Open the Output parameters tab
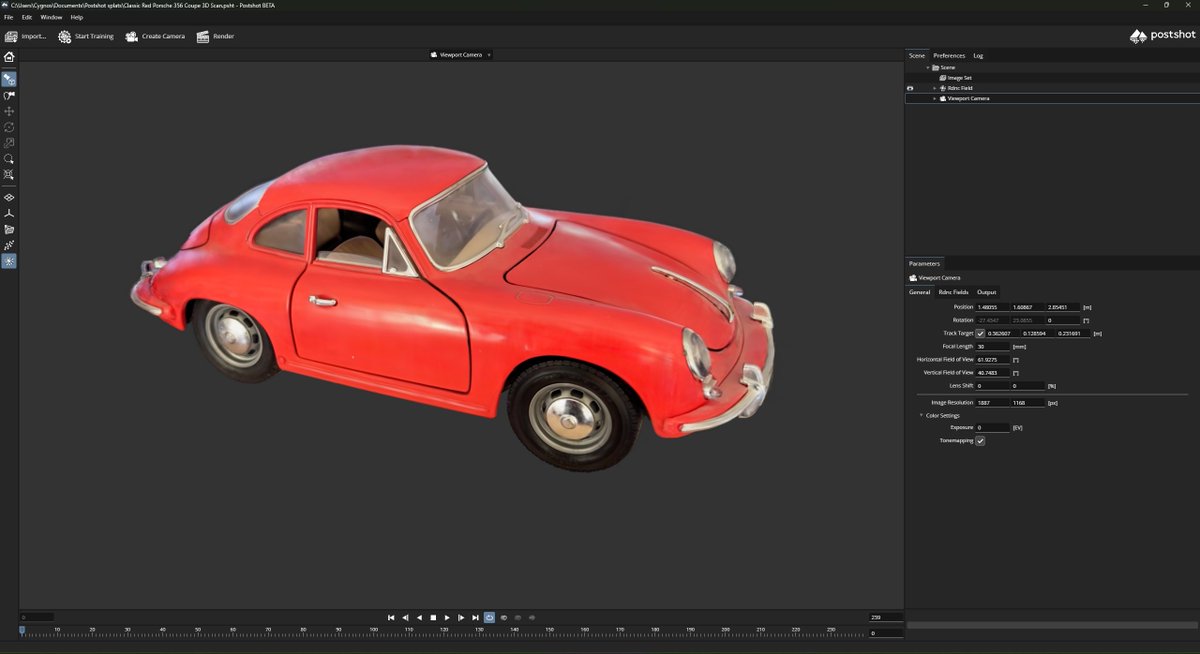1200x654 pixels. tap(986, 292)
